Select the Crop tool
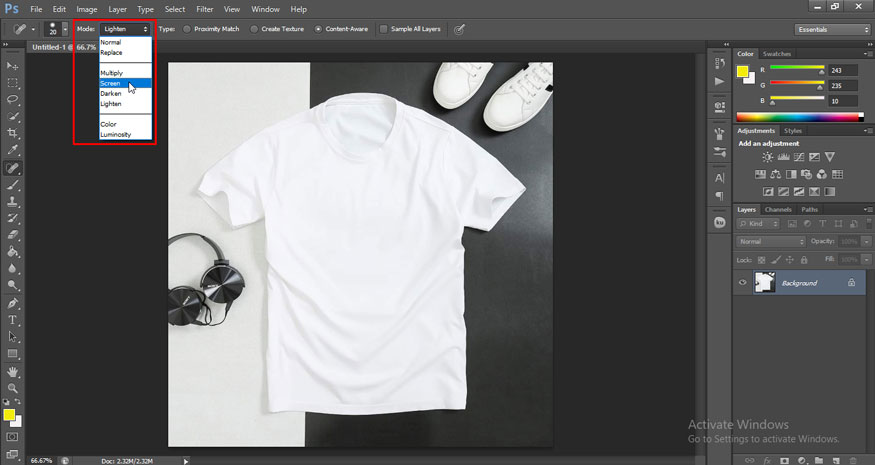The height and width of the screenshot is (465, 875). click(13, 133)
